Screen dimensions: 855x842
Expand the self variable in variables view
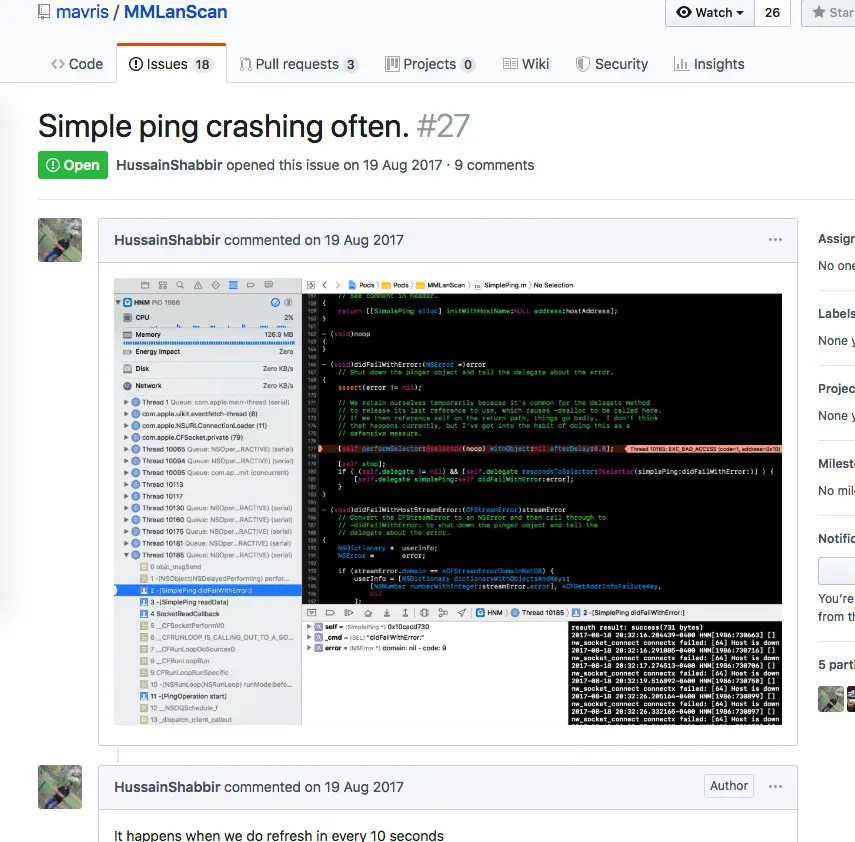coord(309,627)
